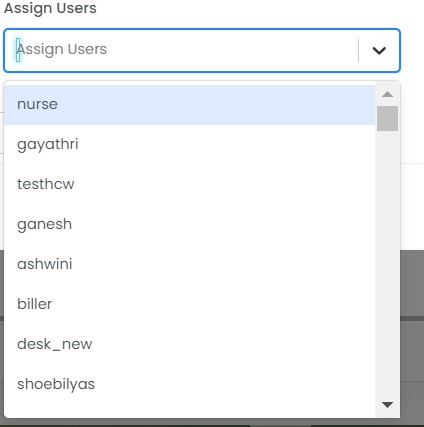Pick shoebilyas from the user list
This screenshot has height=427, width=424.
[189, 384]
